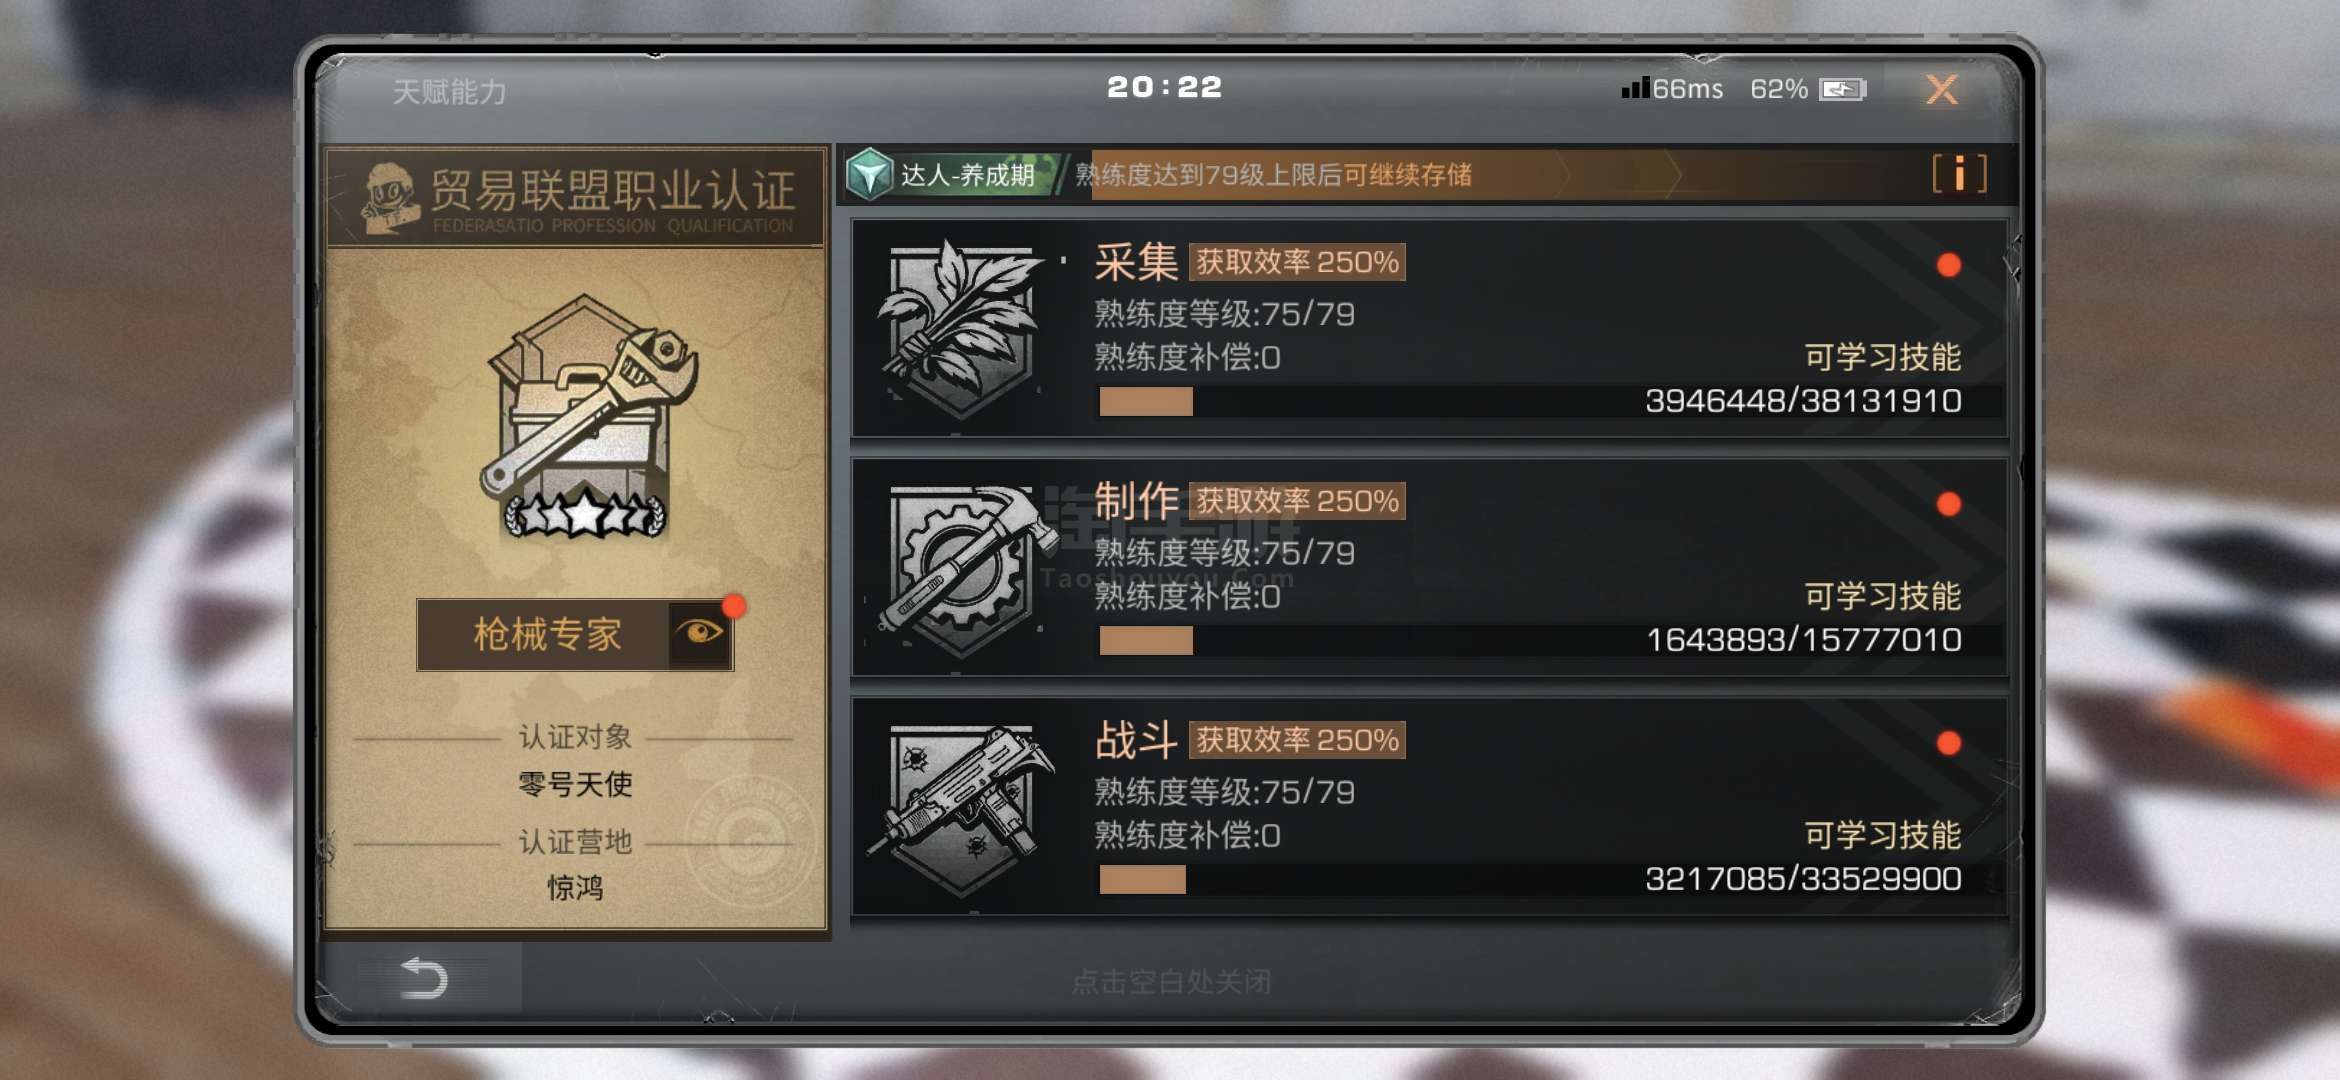Expand 可学习技能 in the 制作 row
Viewport: 2340px width, 1080px height.
point(1882,596)
